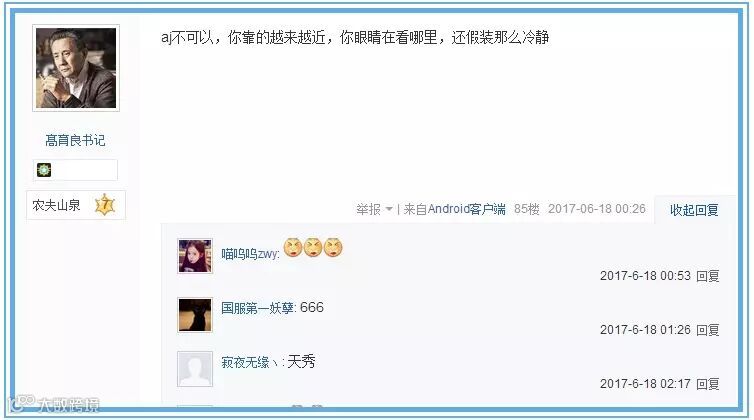The width and height of the screenshot is (754, 420).
Task: Open default avatar of 寂夜无缘丶
Action: click(195, 369)
